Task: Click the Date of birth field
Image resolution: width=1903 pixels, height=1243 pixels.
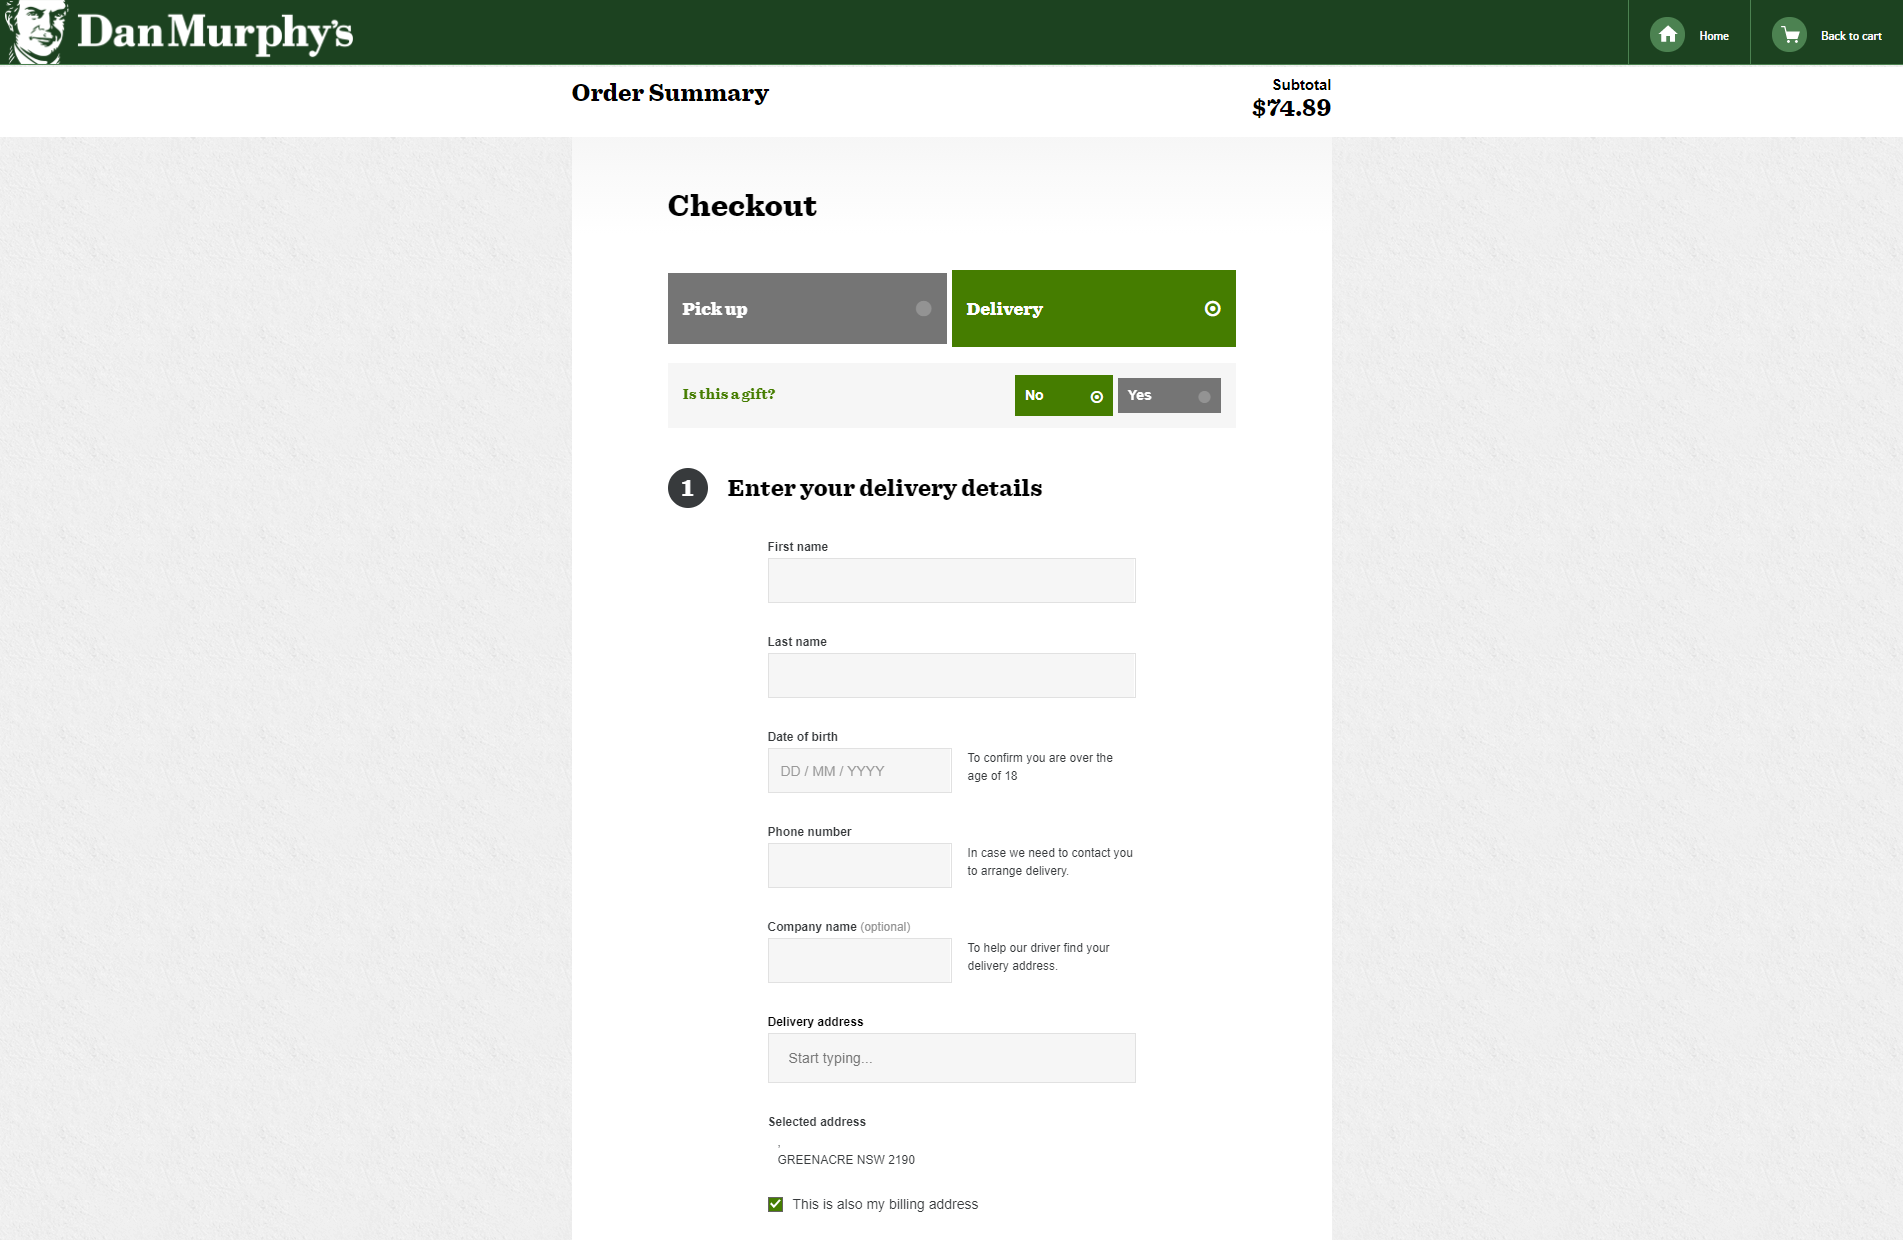Action: pyautogui.click(x=859, y=771)
